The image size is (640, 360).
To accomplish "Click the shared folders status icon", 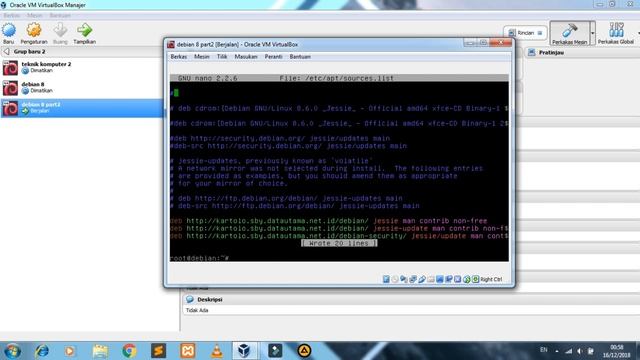I will [x=431, y=279].
